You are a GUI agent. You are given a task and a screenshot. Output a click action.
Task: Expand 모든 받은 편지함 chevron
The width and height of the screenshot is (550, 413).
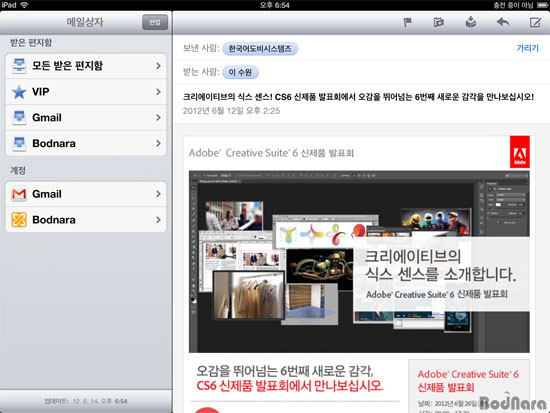tap(158, 66)
